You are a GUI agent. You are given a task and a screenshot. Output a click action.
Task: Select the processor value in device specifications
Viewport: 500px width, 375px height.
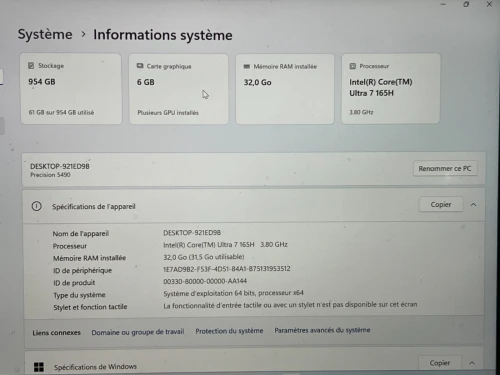click(x=225, y=245)
